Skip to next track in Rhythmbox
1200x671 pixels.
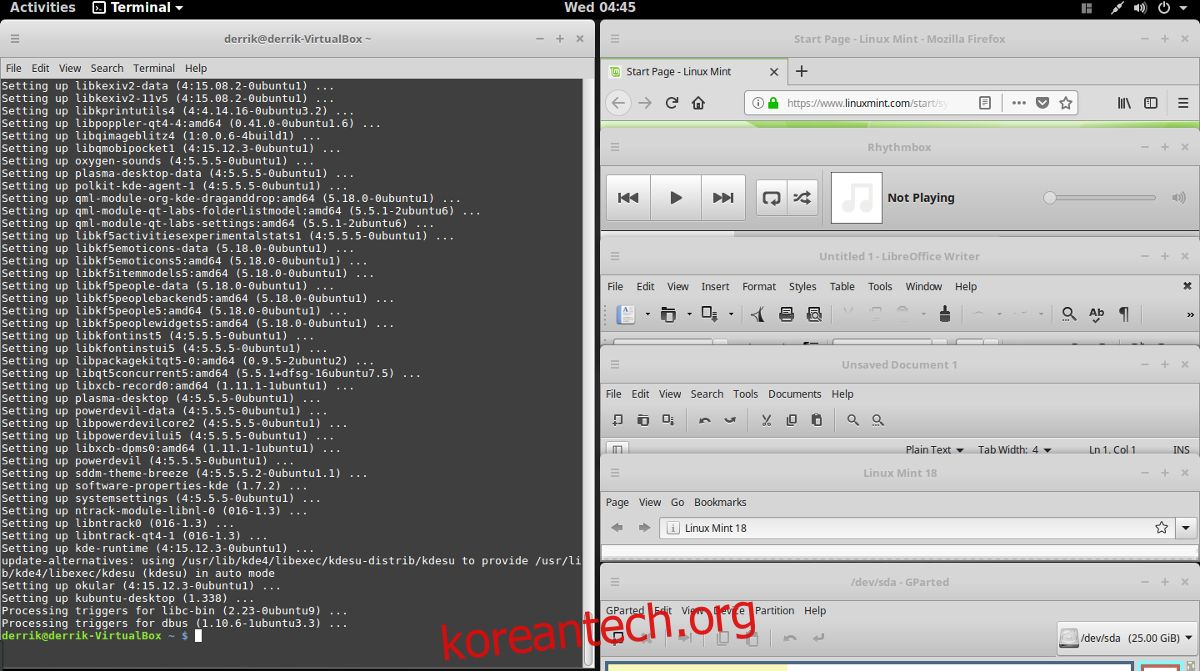[723, 198]
